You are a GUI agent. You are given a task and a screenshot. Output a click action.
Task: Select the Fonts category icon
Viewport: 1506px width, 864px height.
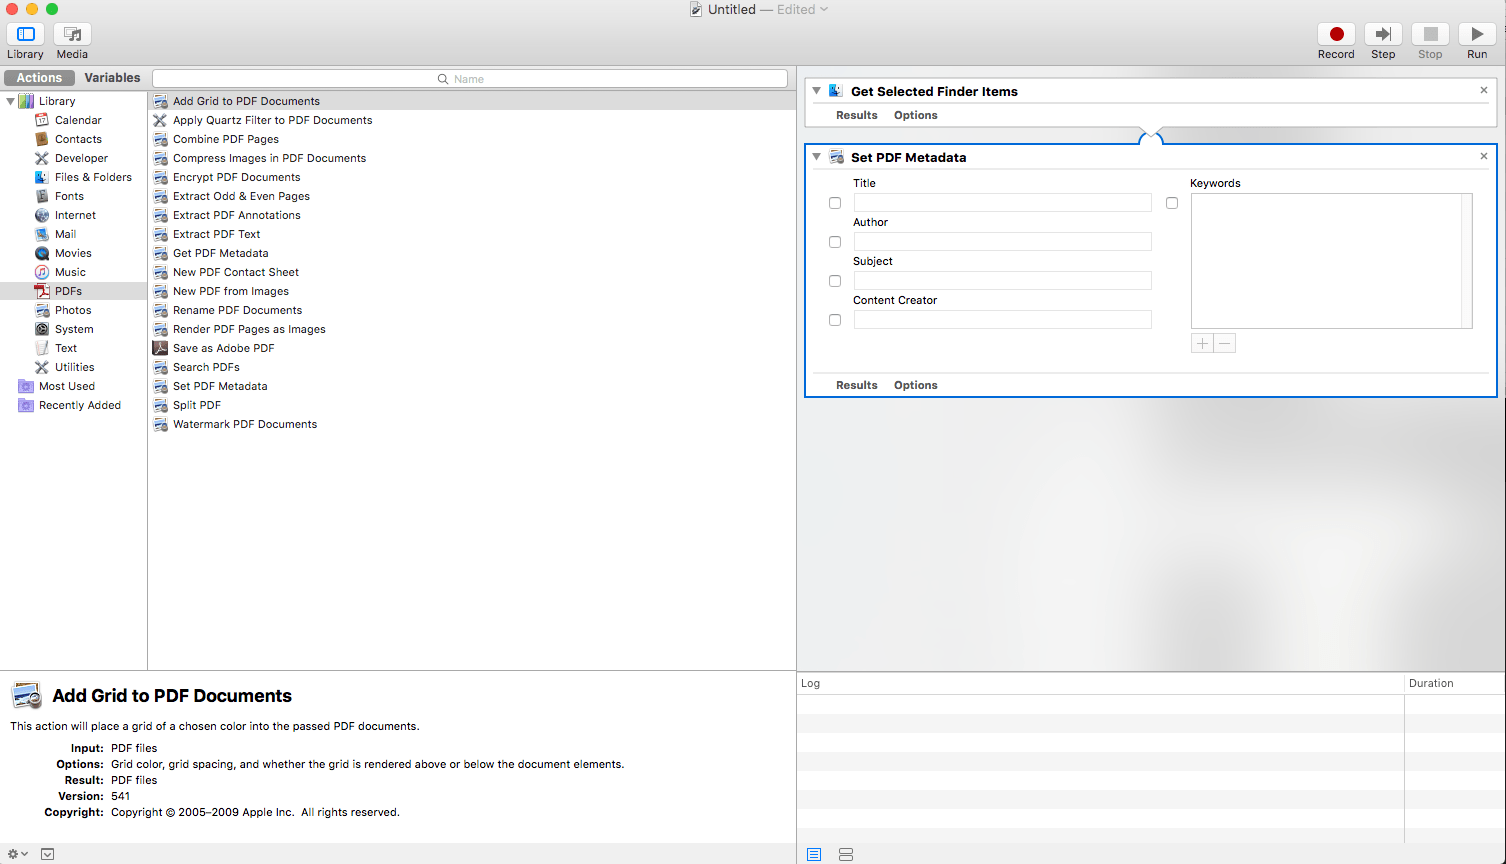tap(42, 196)
